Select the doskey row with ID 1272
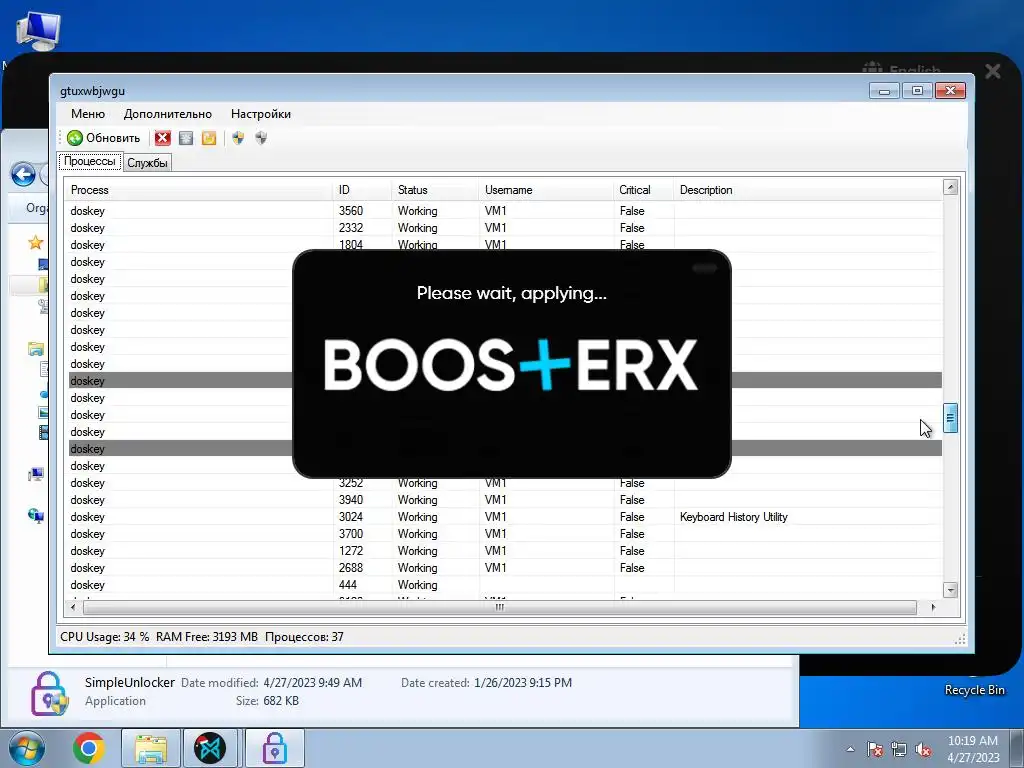 [505, 551]
